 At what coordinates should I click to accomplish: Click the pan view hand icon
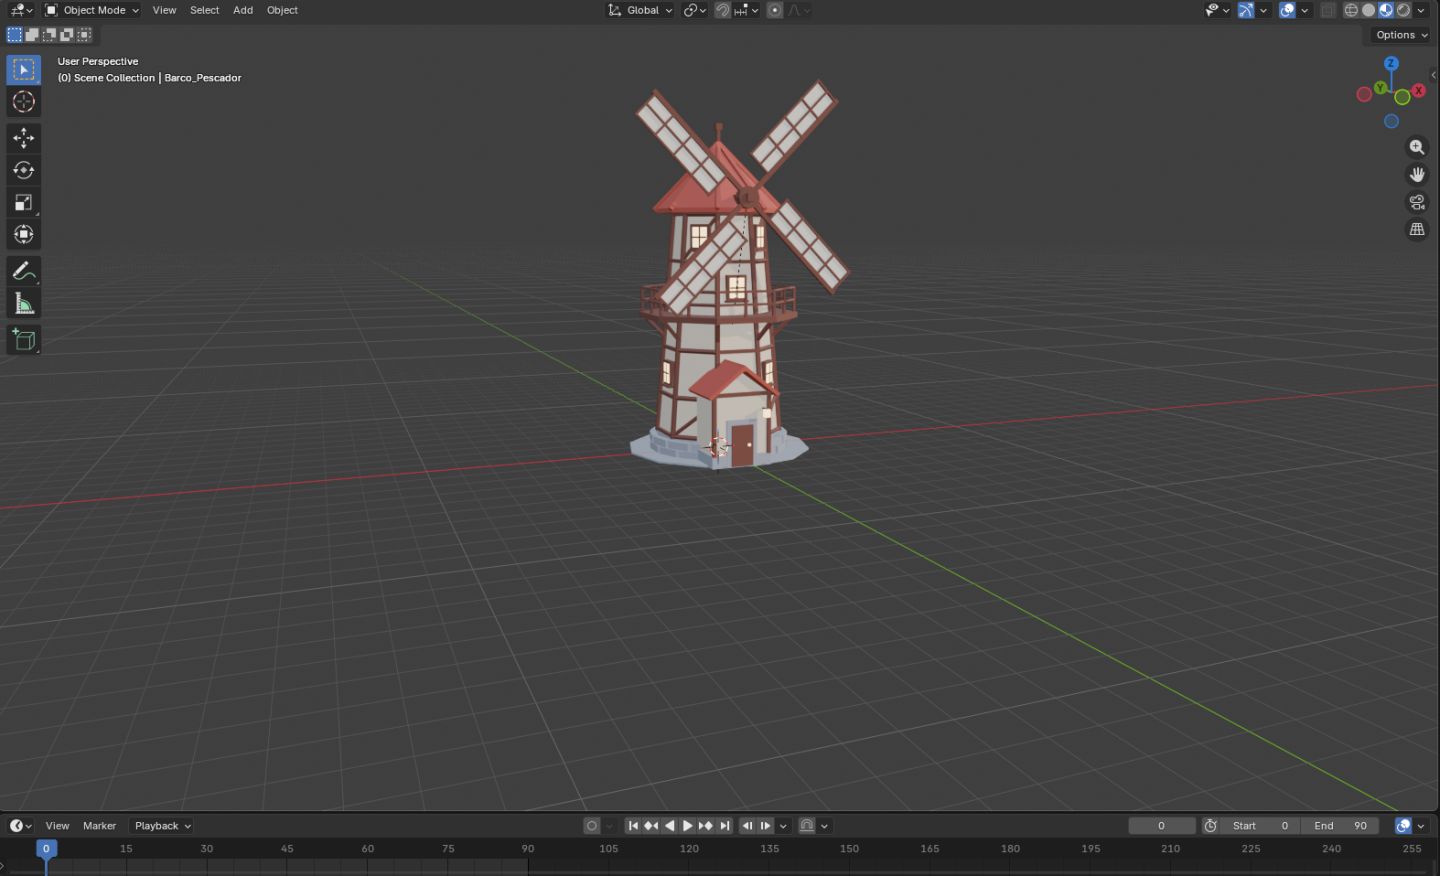tap(1417, 174)
